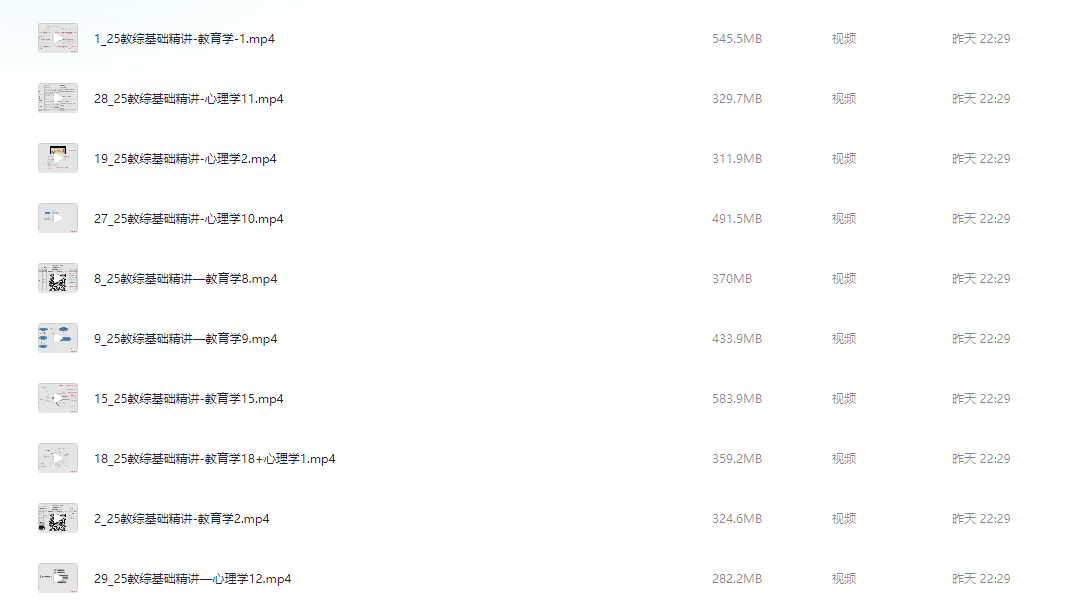Viewport: 1066px width, 606px height.
Task: Select file name 9_25教综基础精讲—教育学9.mp4
Action: (x=186, y=339)
